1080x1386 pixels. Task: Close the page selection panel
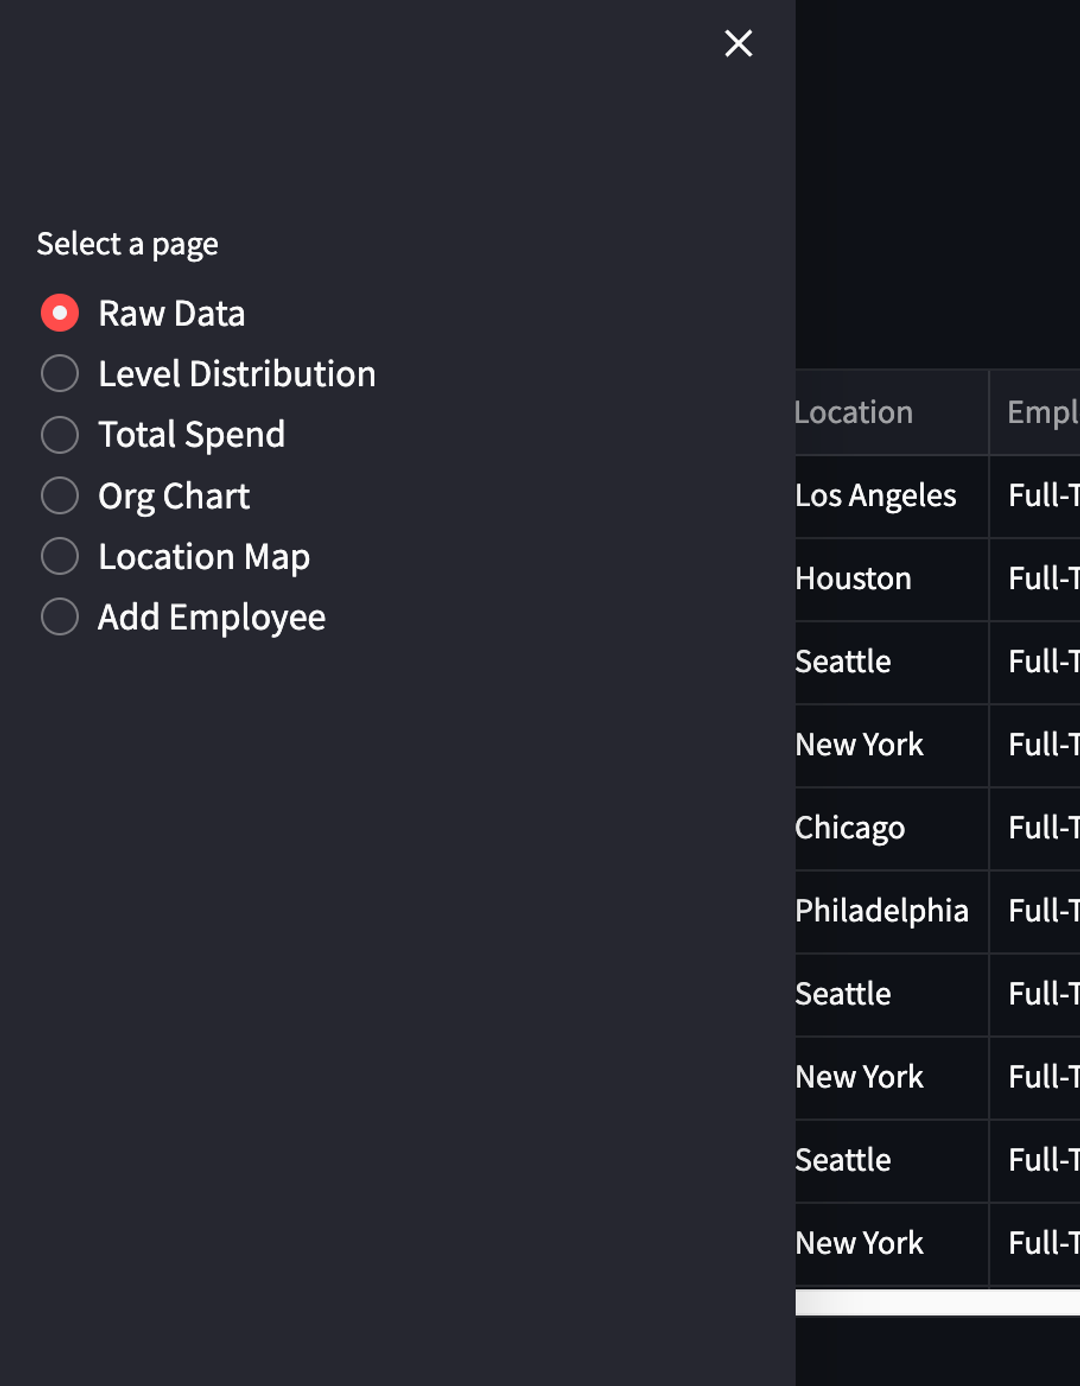tap(738, 43)
